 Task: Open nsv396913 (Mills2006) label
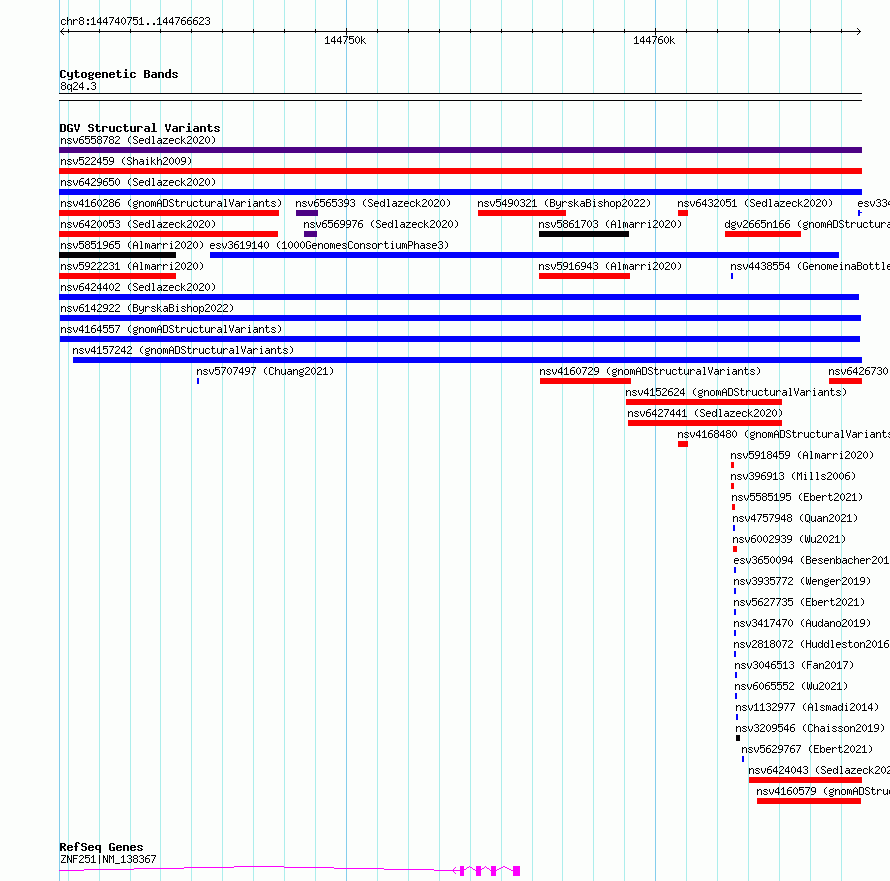tap(793, 476)
